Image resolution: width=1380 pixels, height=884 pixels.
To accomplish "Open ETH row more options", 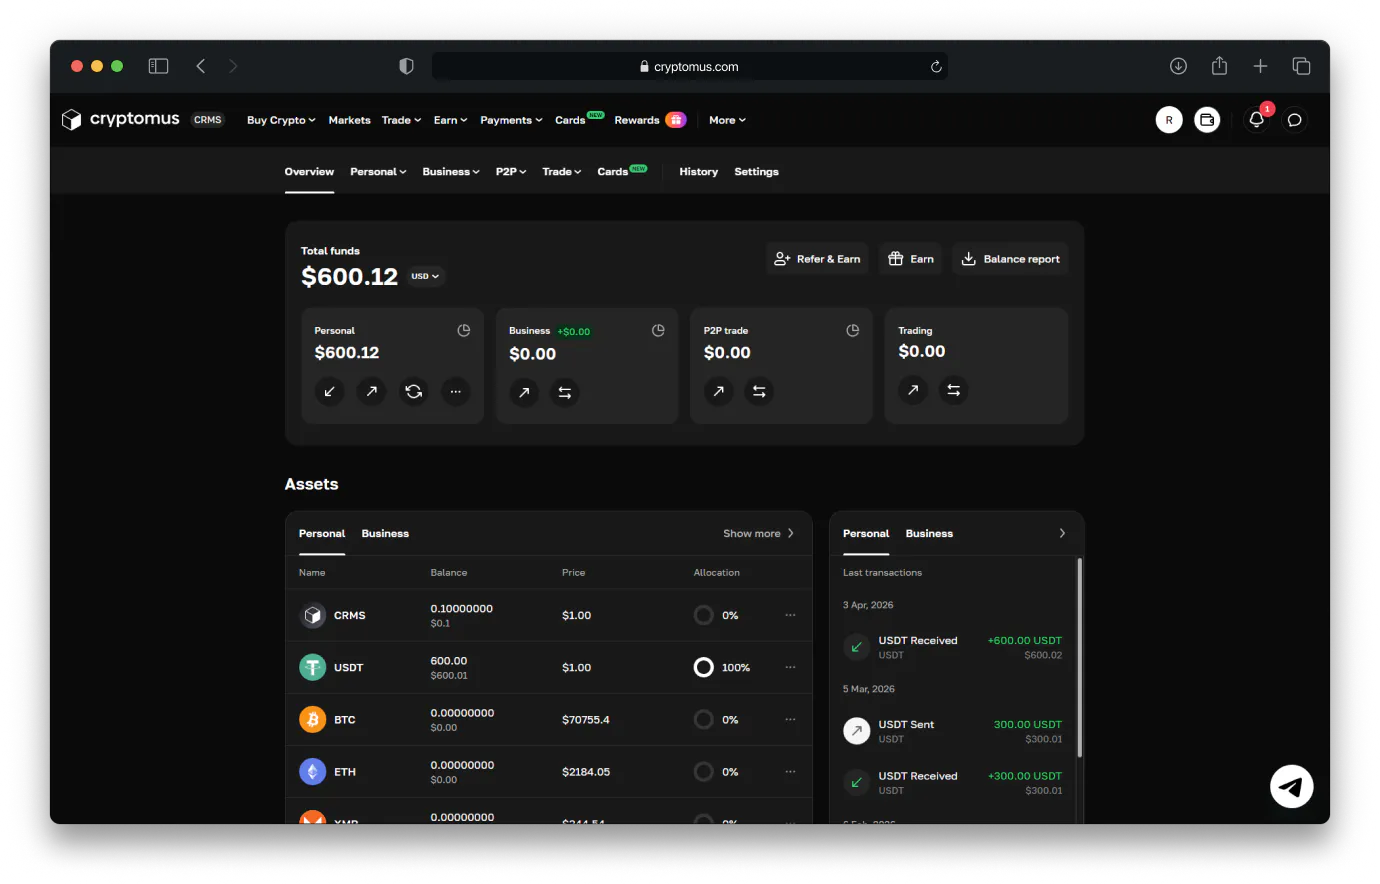I will tap(790, 771).
